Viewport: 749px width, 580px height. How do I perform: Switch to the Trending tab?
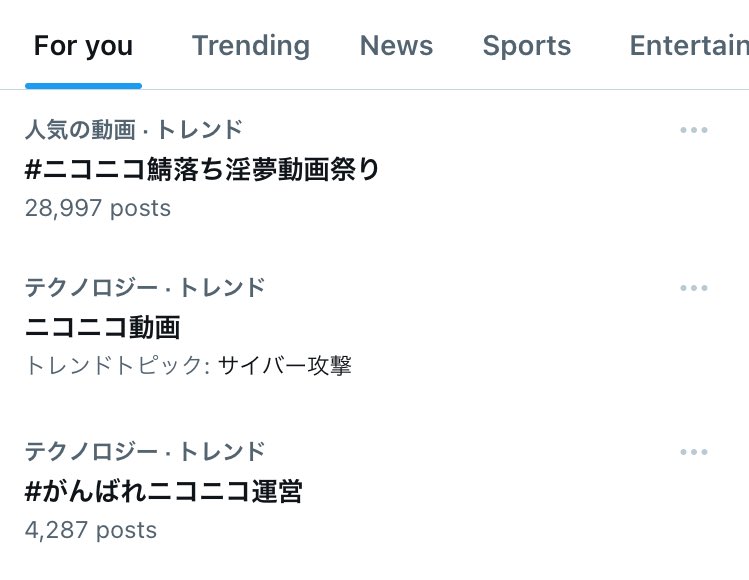click(x=251, y=46)
